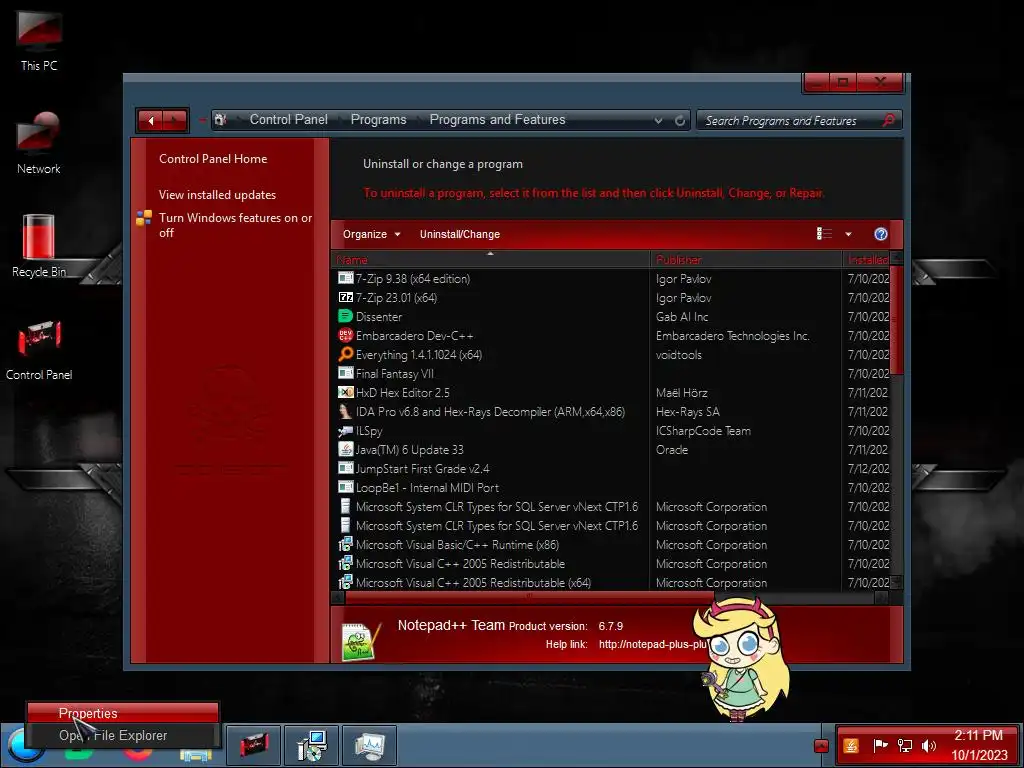Click Uninstall/Change toolbar button
The width and height of the screenshot is (1024, 768).
[x=460, y=234]
